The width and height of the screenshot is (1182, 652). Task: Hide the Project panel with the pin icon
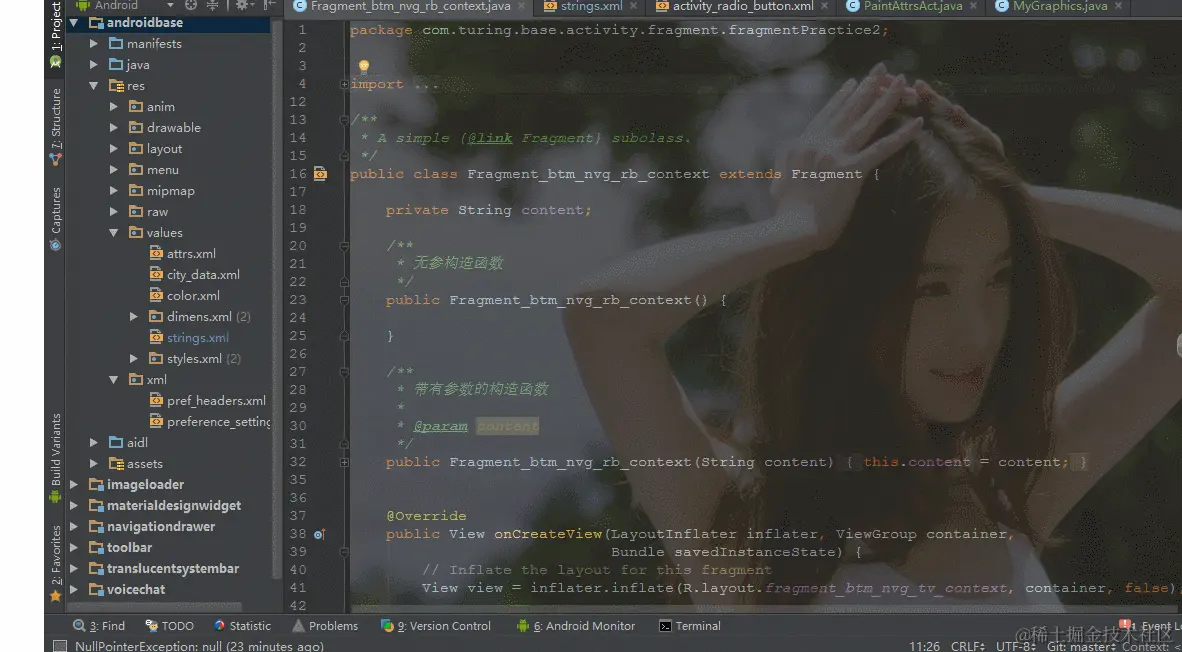pos(268,5)
